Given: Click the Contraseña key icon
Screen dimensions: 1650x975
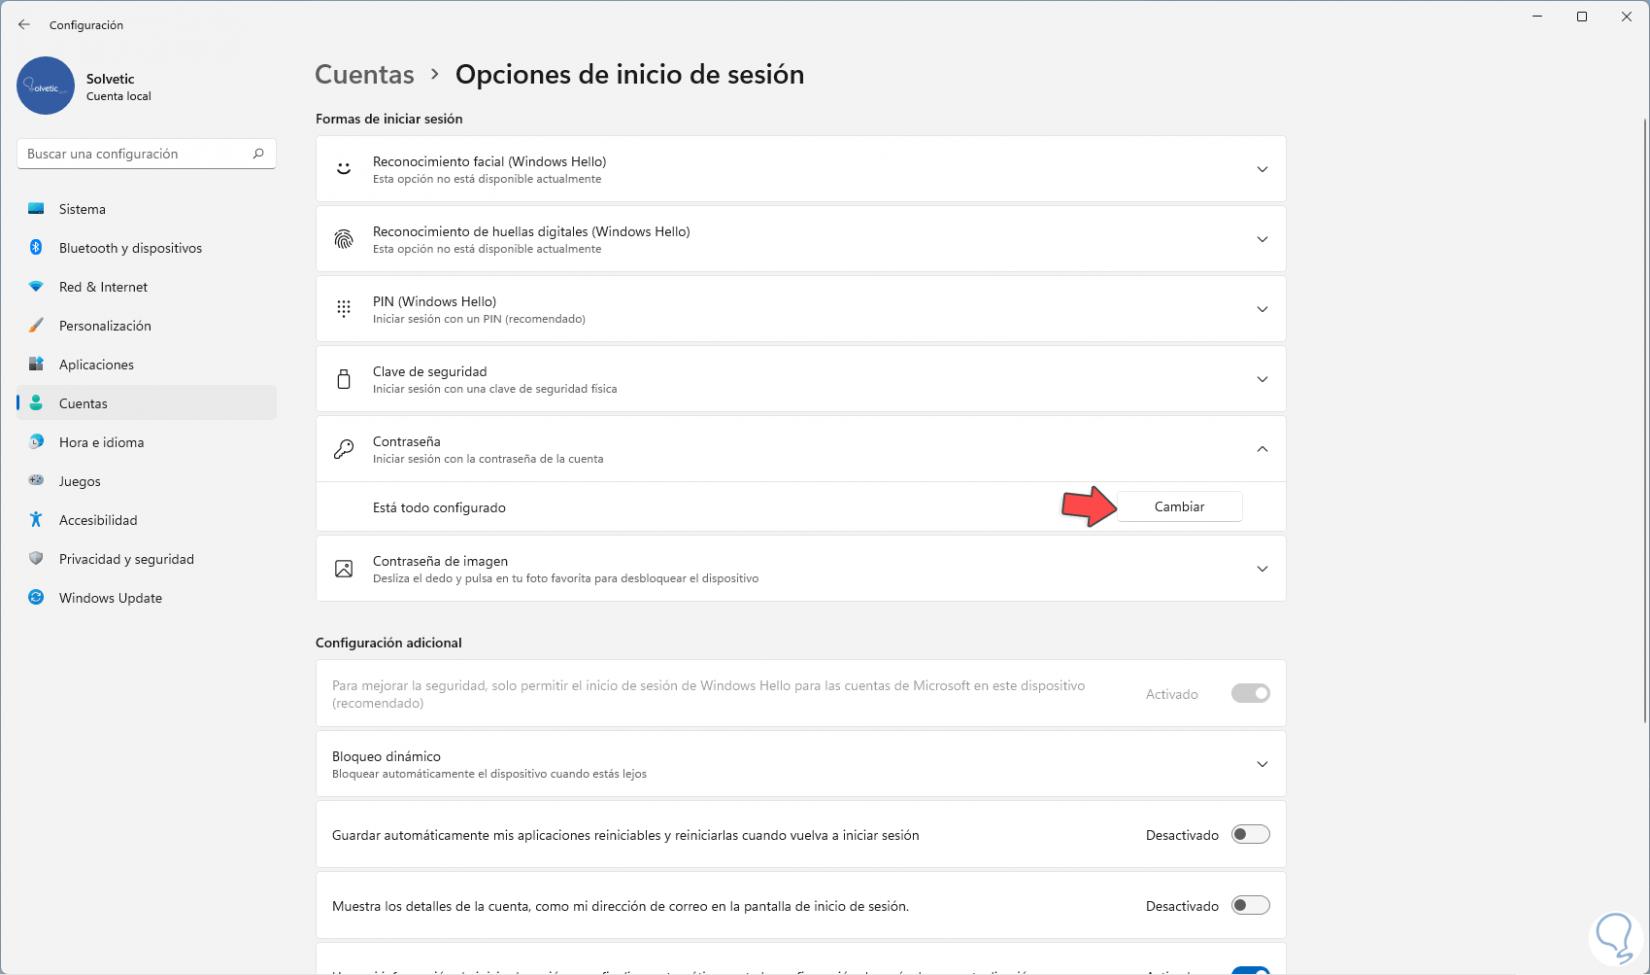Looking at the screenshot, I should pos(344,449).
